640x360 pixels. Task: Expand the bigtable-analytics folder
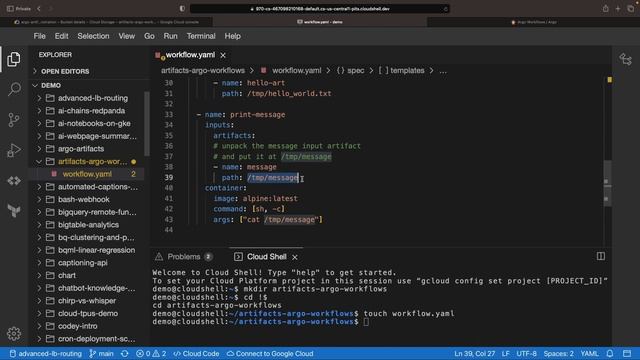point(88,225)
